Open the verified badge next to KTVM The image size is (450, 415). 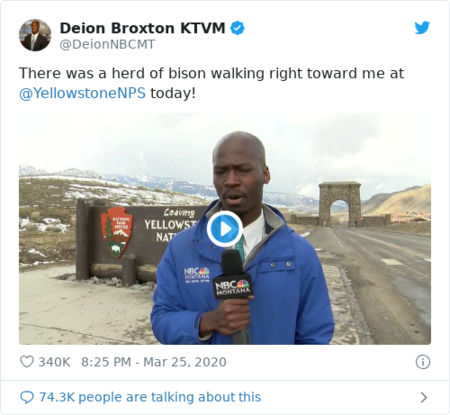(x=238, y=28)
